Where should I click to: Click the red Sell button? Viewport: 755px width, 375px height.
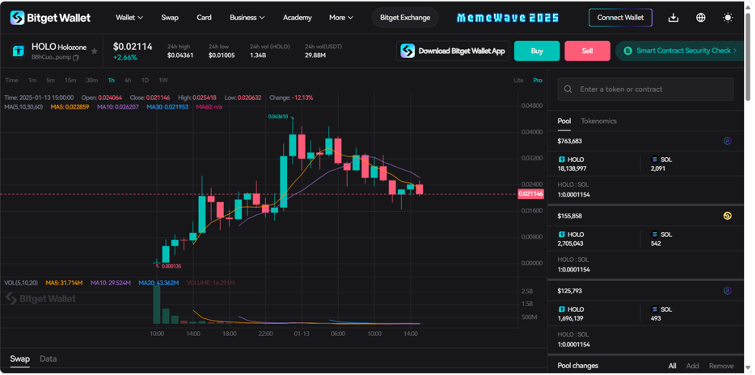click(587, 51)
